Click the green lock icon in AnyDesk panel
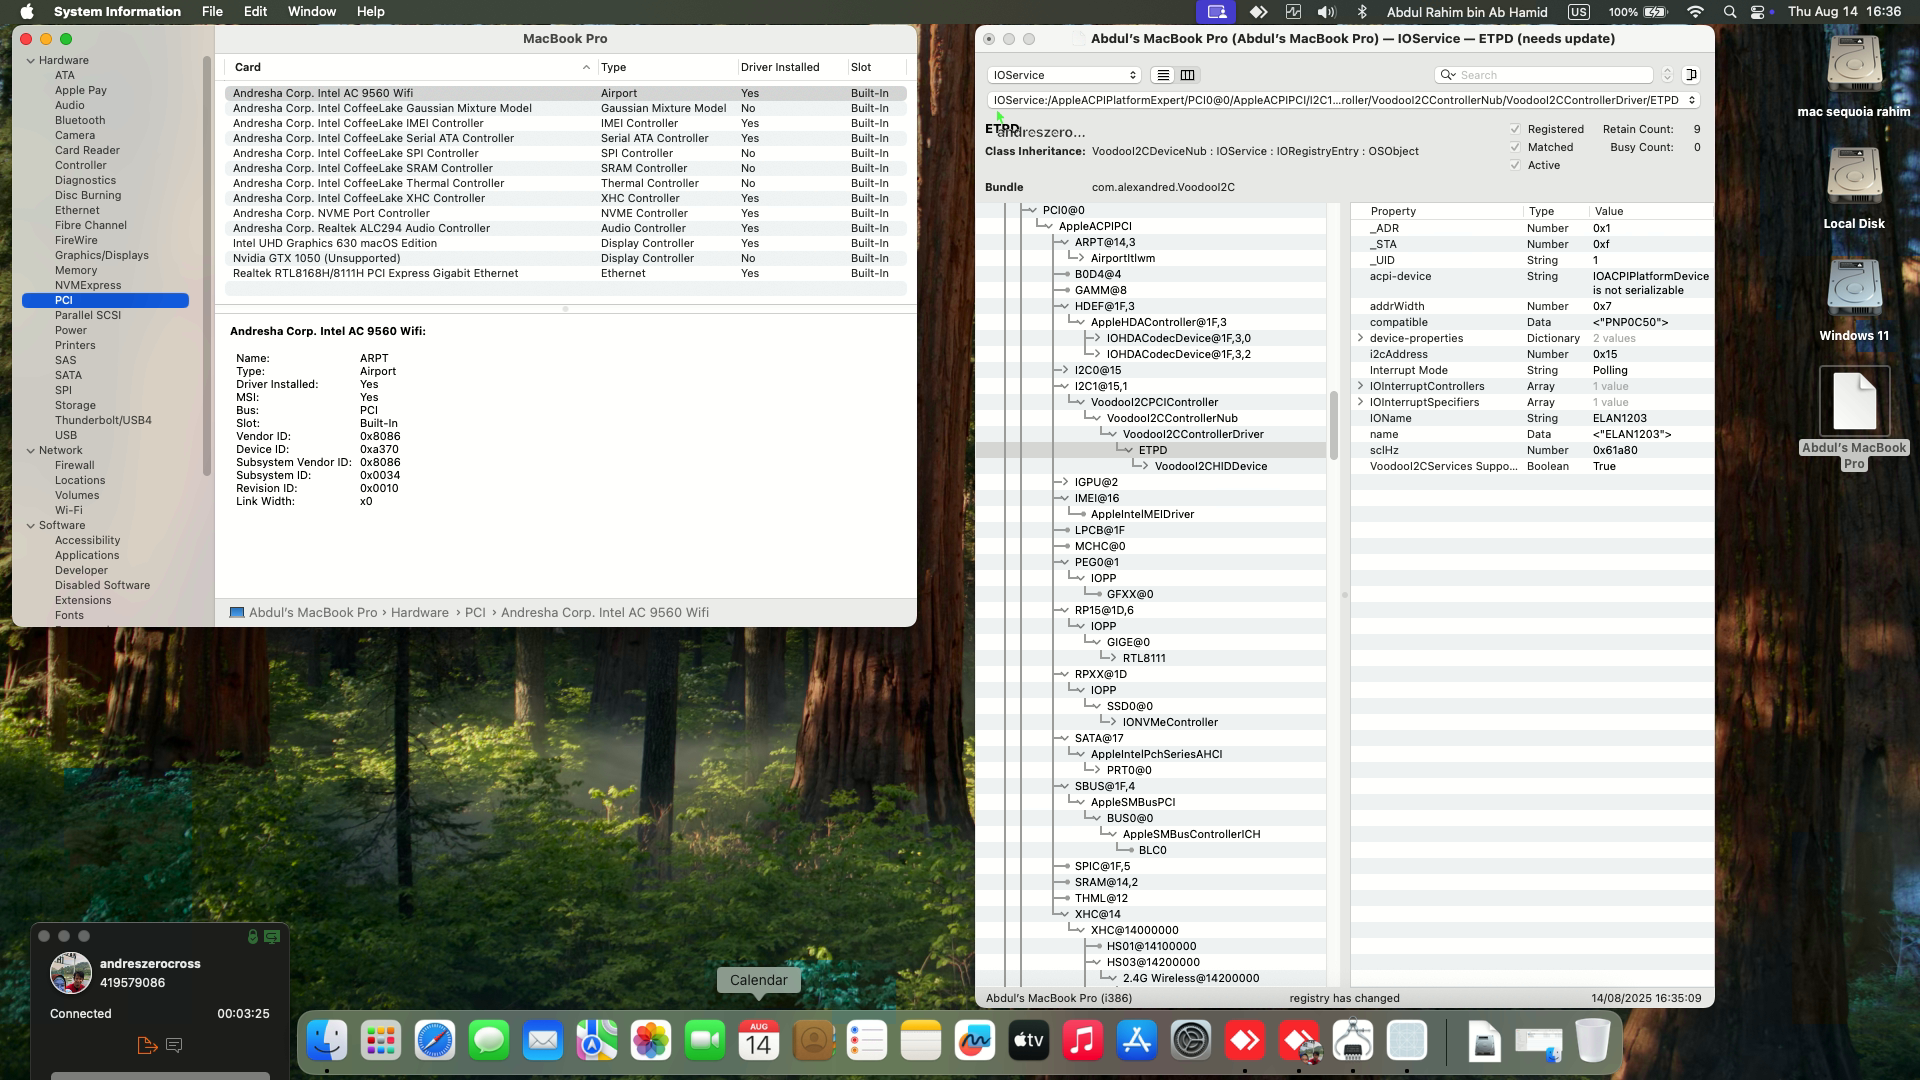Screen dimensions: 1920x1080 (x=253, y=936)
